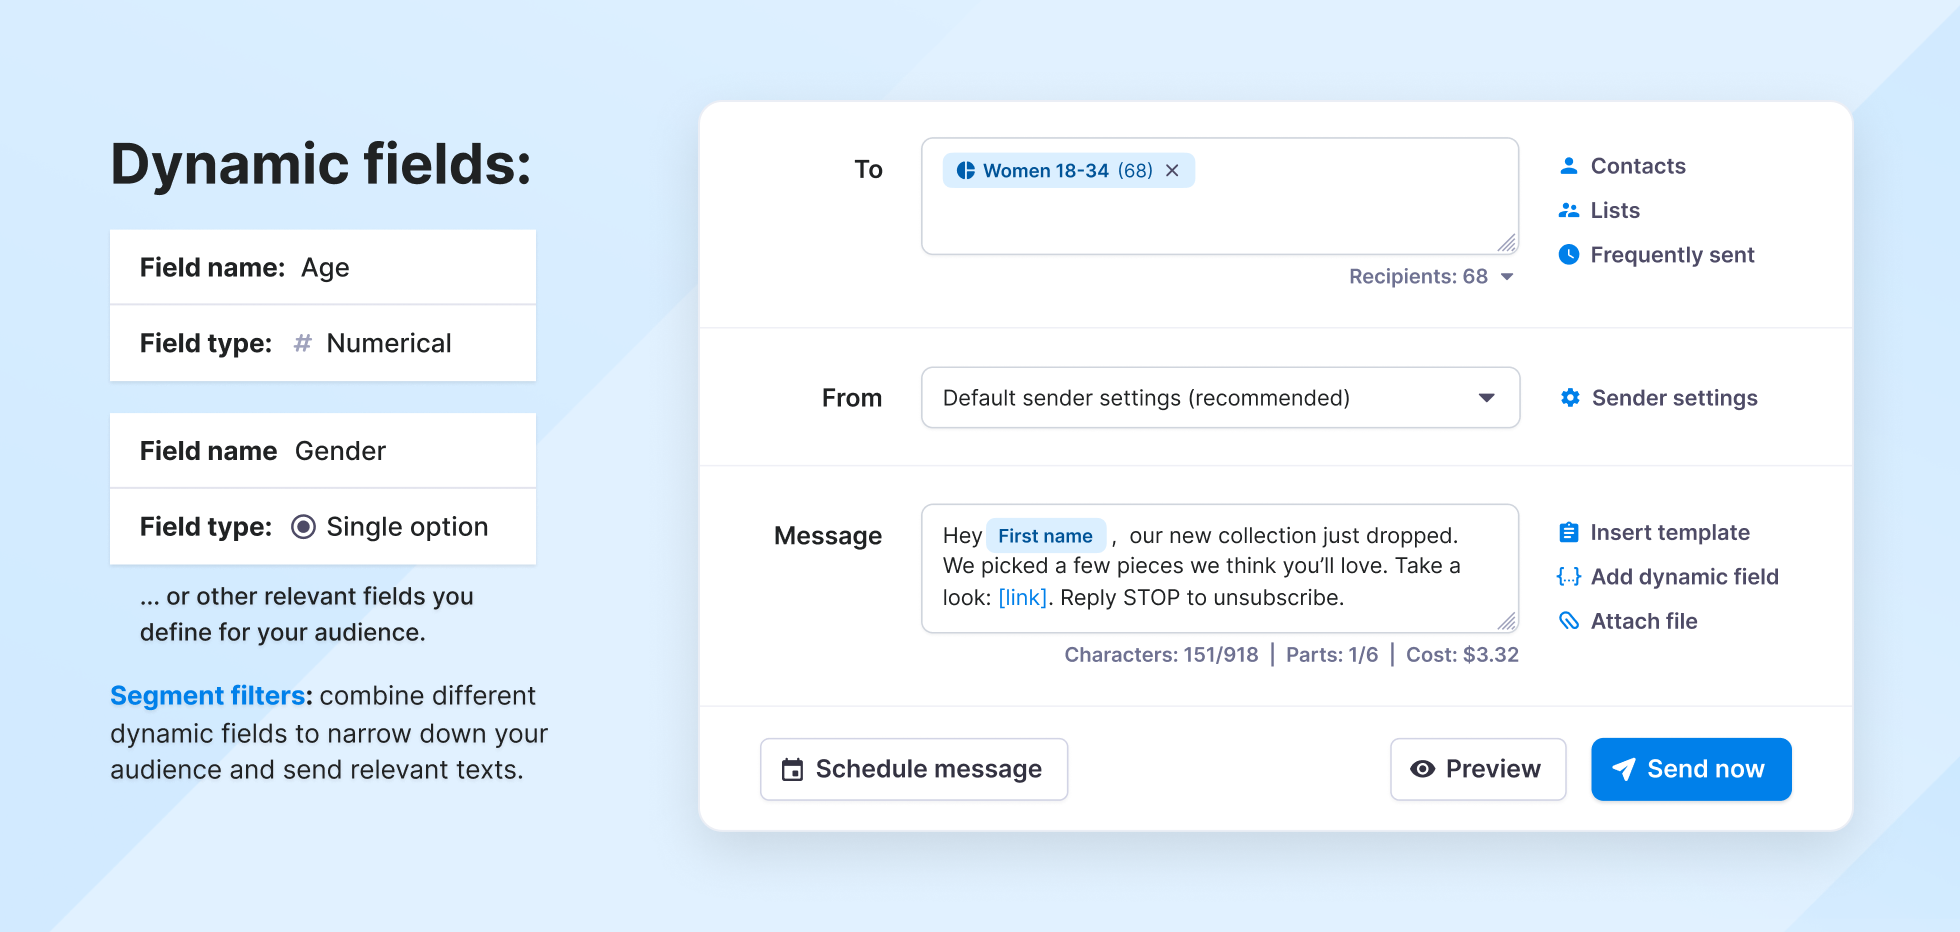Open the [link] in the message
This screenshot has width=1960, height=932.
(x=1022, y=598)
